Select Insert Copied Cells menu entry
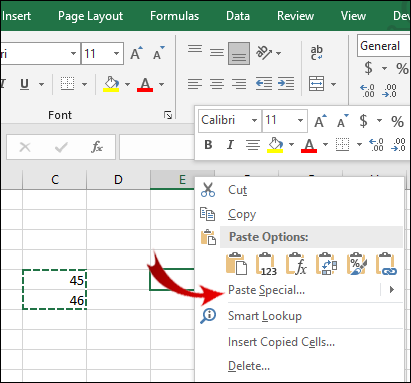 281,342
